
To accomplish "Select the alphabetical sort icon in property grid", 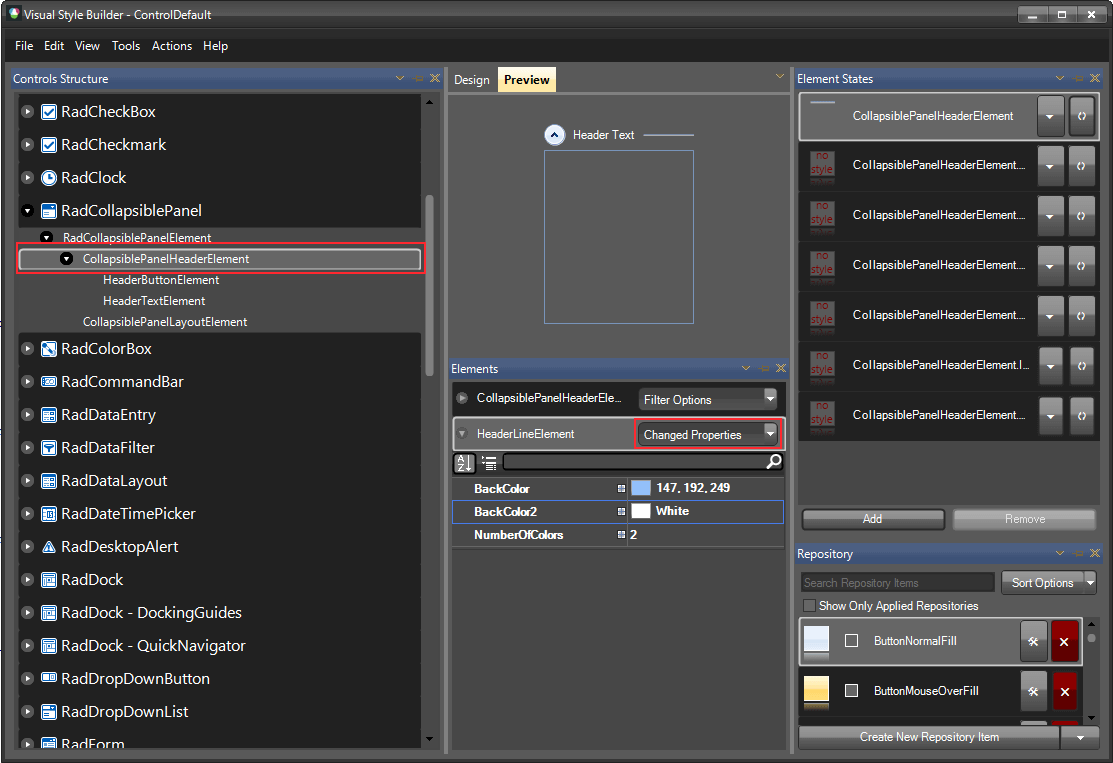I will (463, 462).
